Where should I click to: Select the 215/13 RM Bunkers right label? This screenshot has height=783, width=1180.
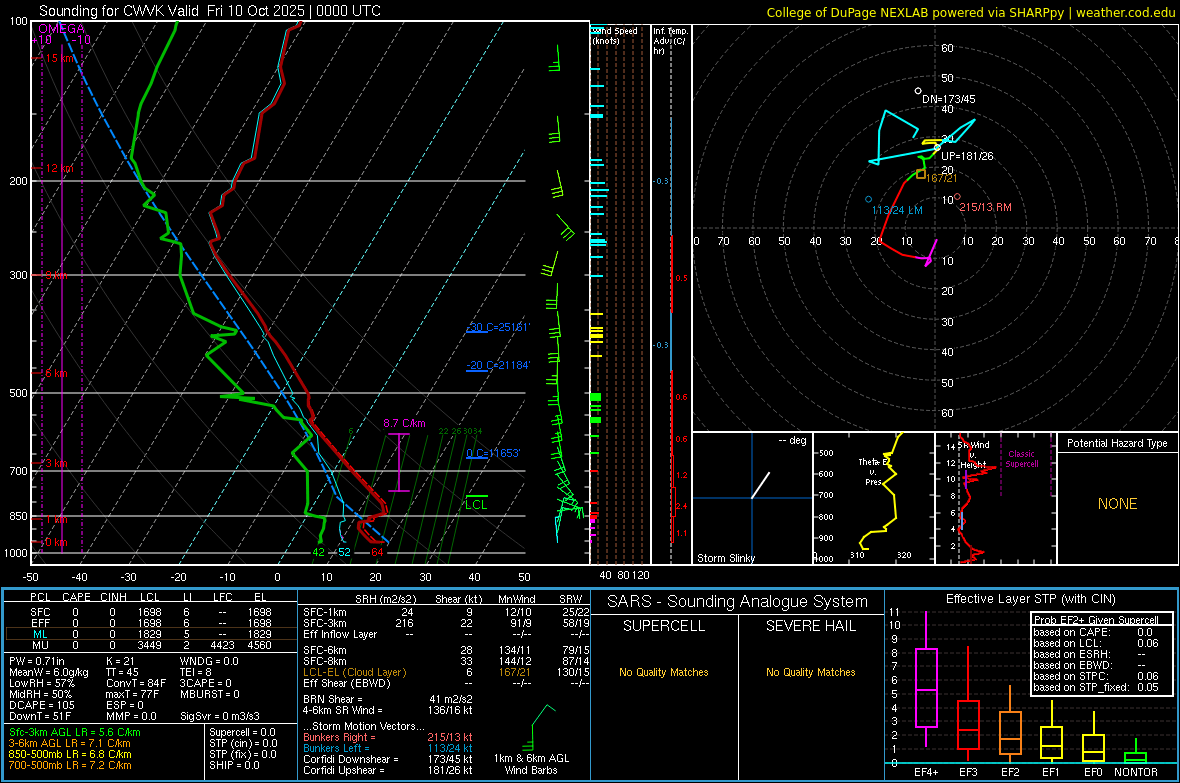(x=985, y=207)
